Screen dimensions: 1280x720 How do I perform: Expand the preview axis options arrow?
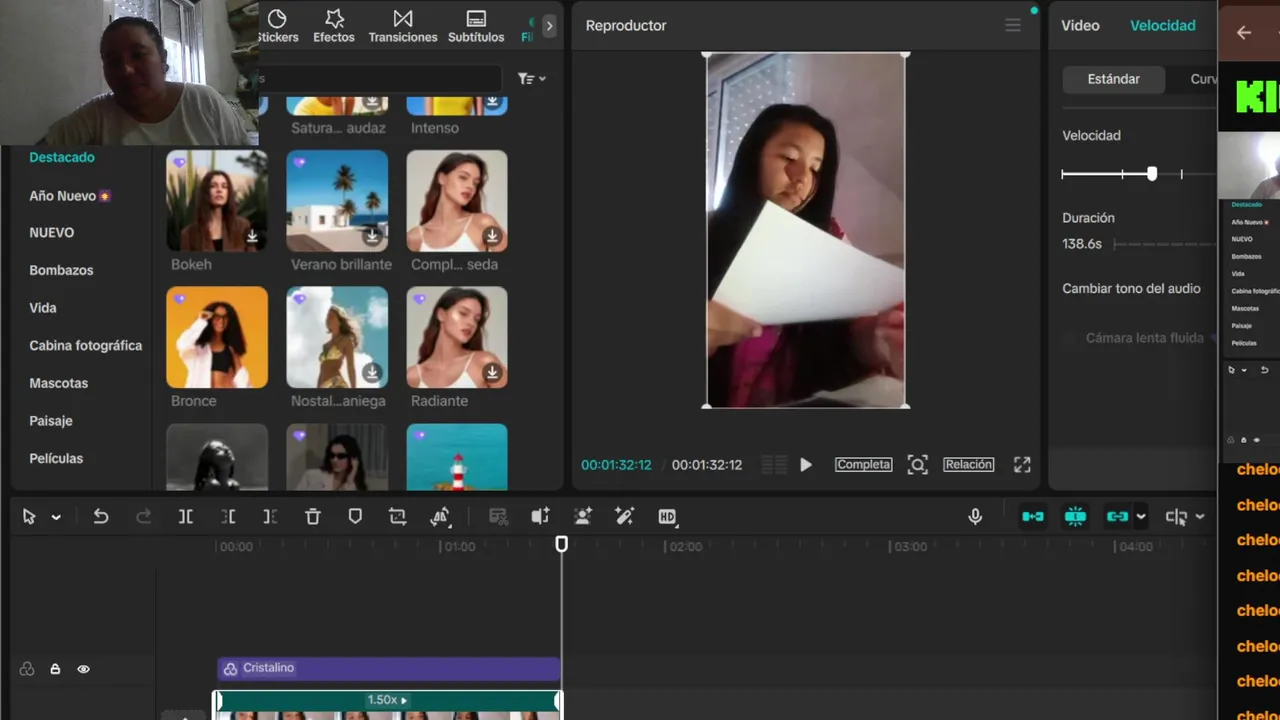(x=1200, y=517)
